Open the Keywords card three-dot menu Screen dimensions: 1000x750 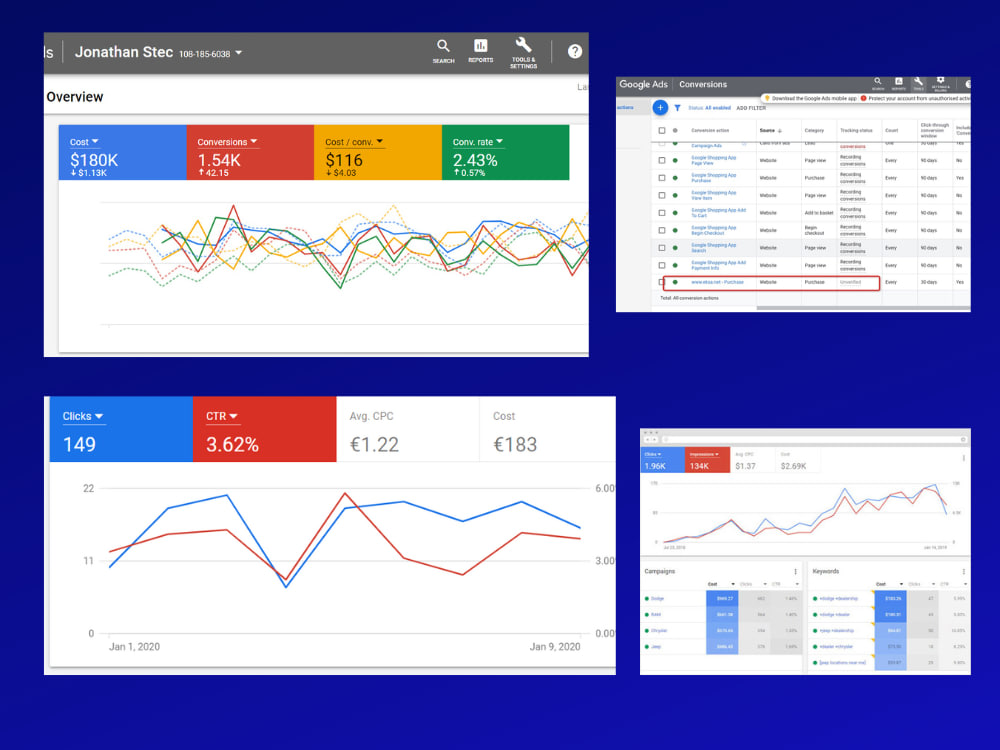[x=963, y=571]
